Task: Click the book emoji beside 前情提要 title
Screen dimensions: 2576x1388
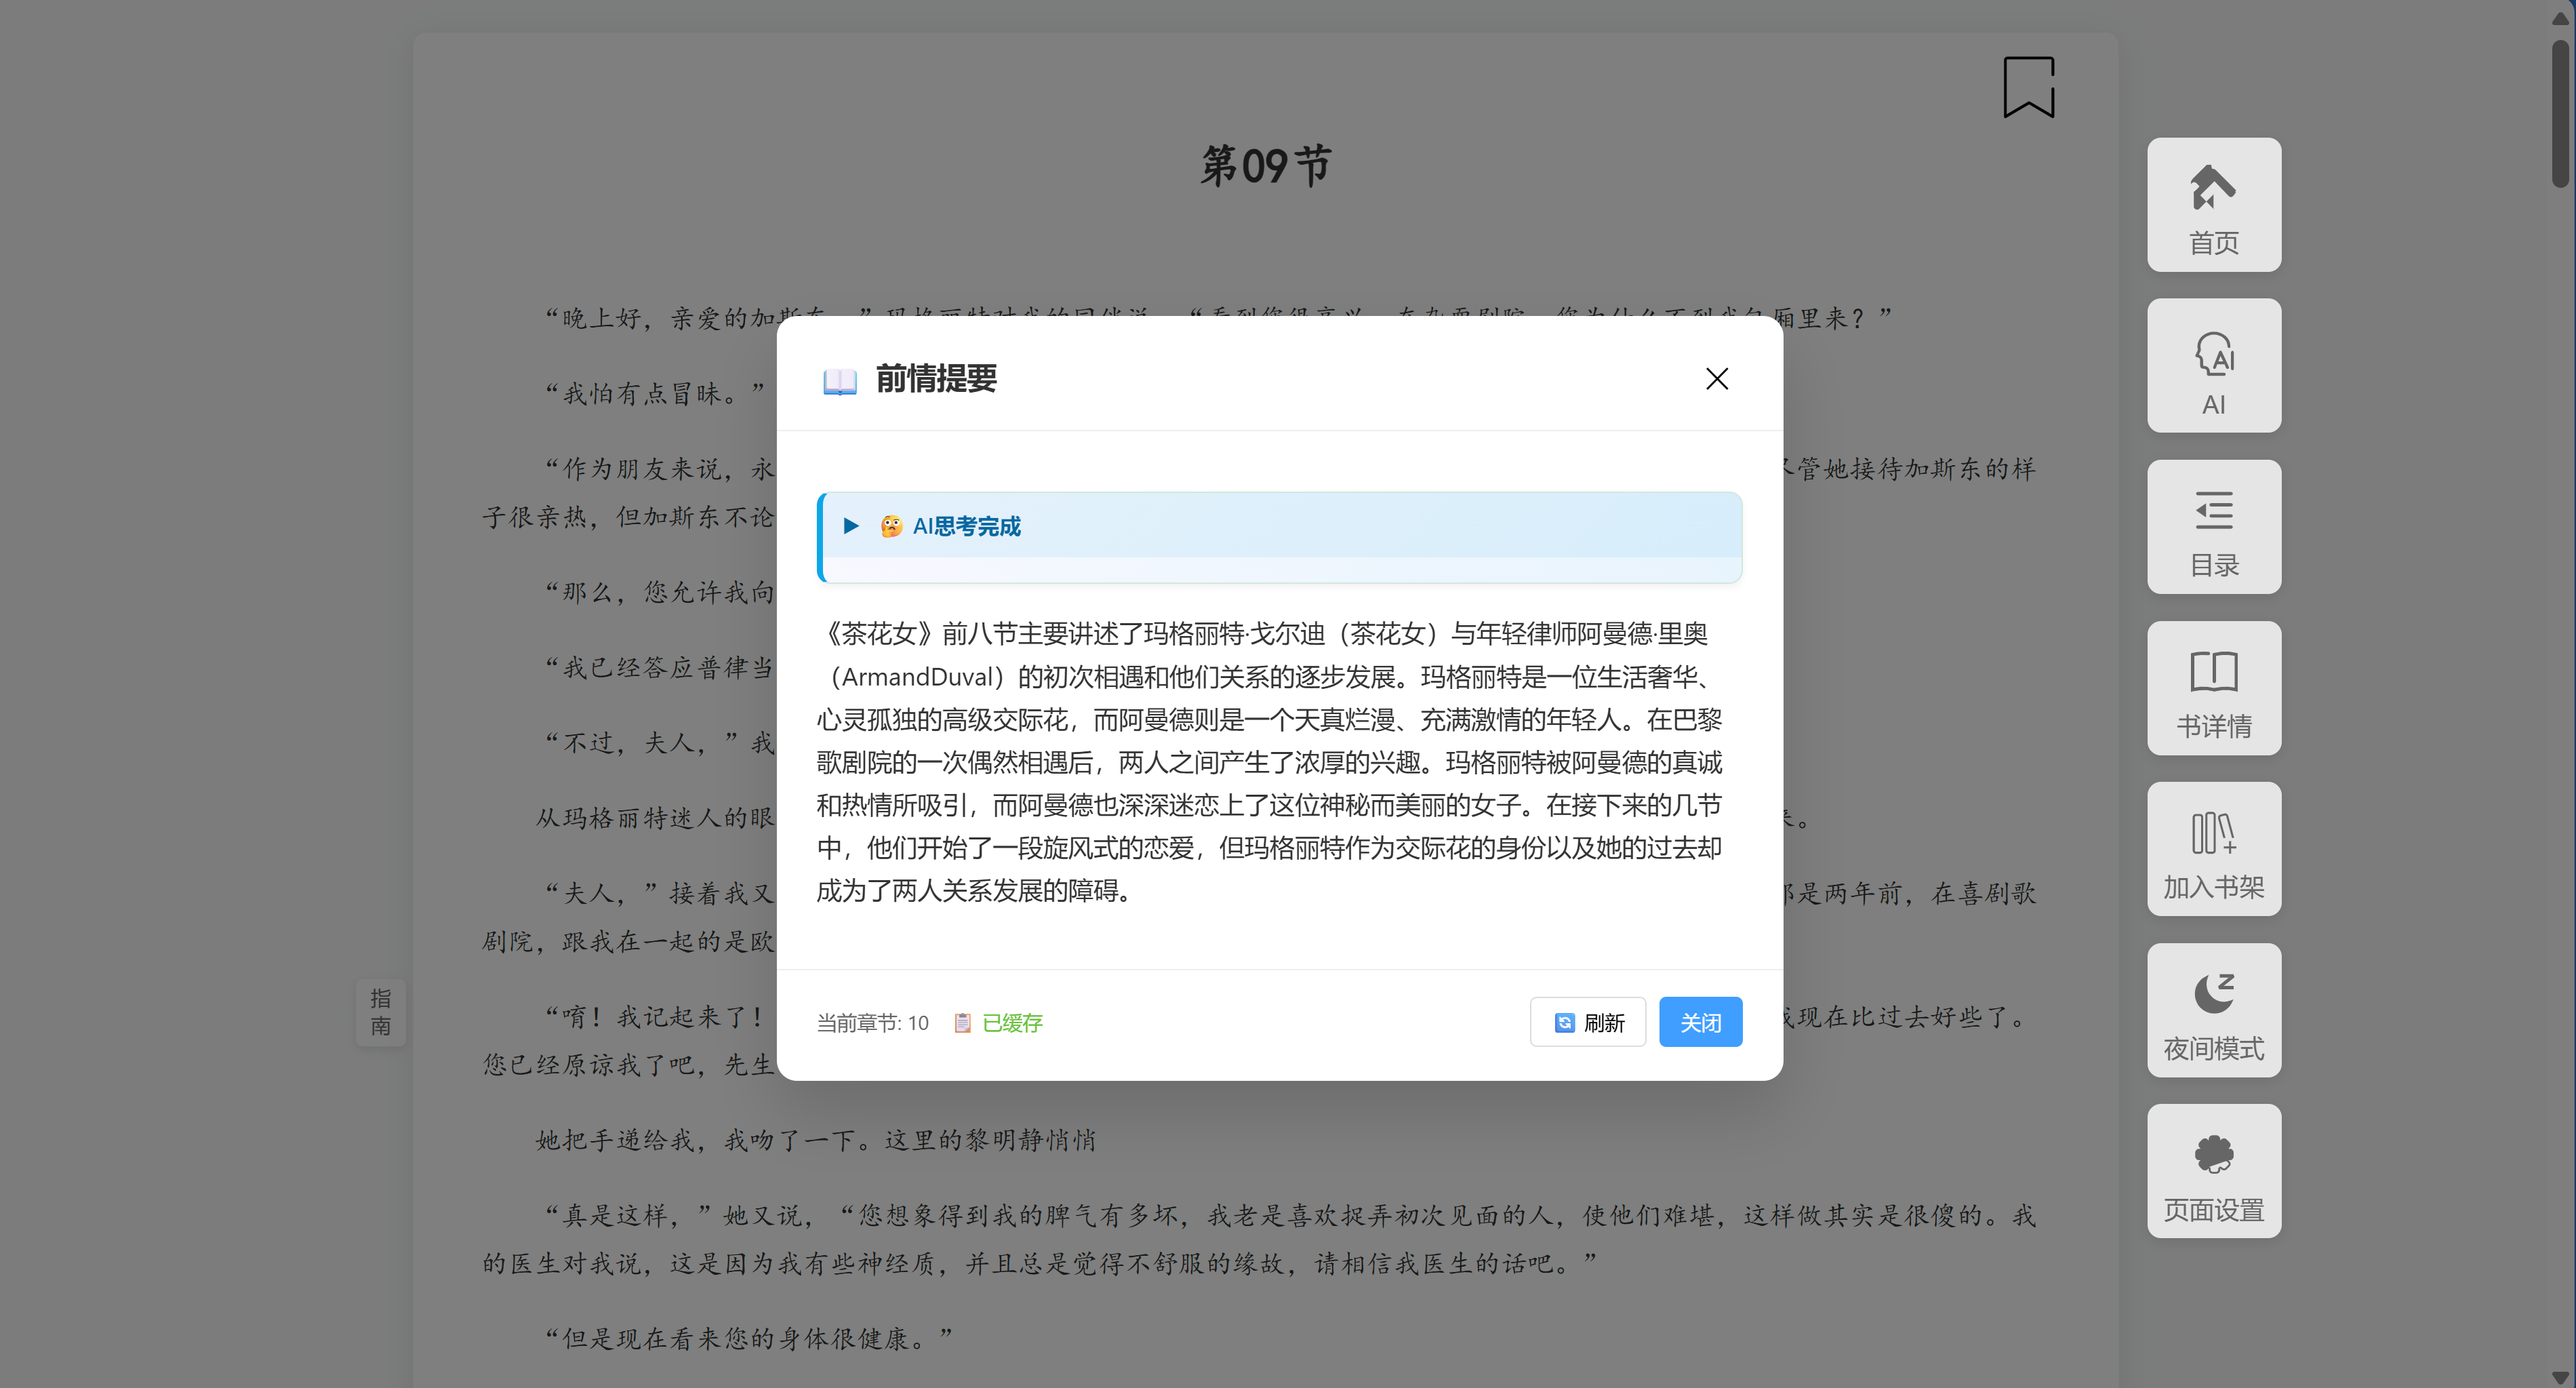Action: [839, 381]
